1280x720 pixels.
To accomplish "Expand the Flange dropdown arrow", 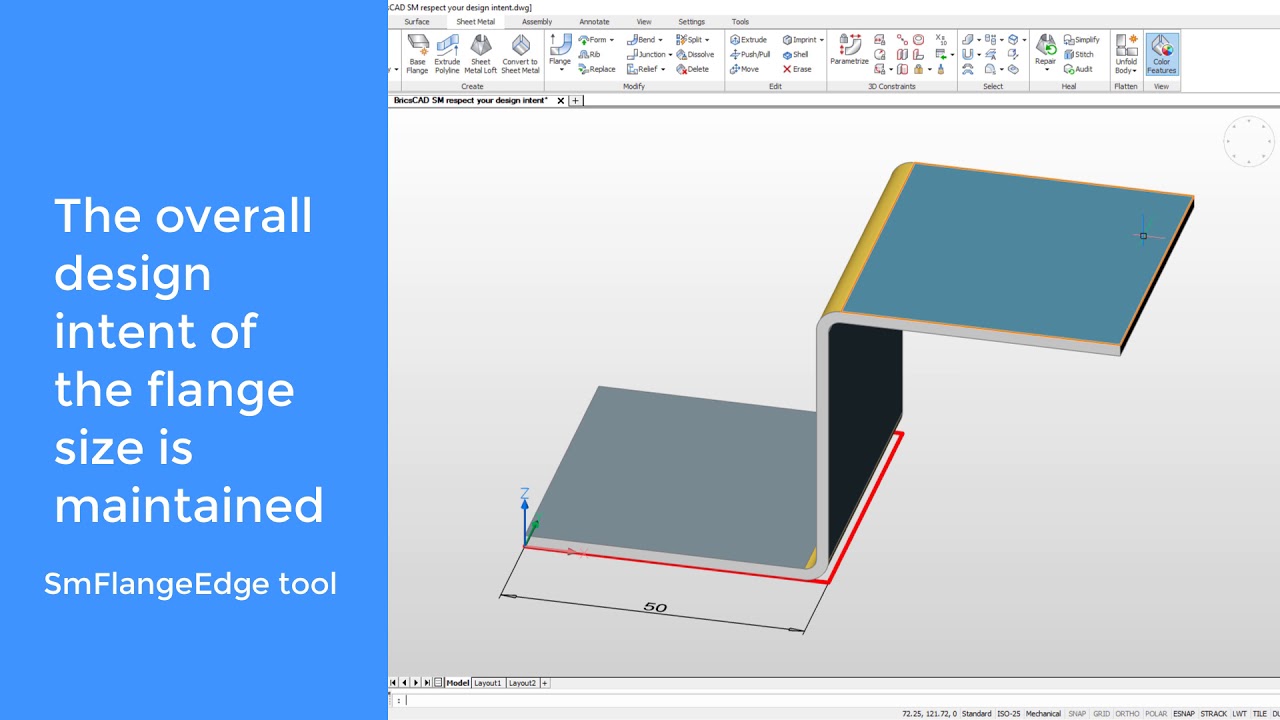I will coord(561,70).
